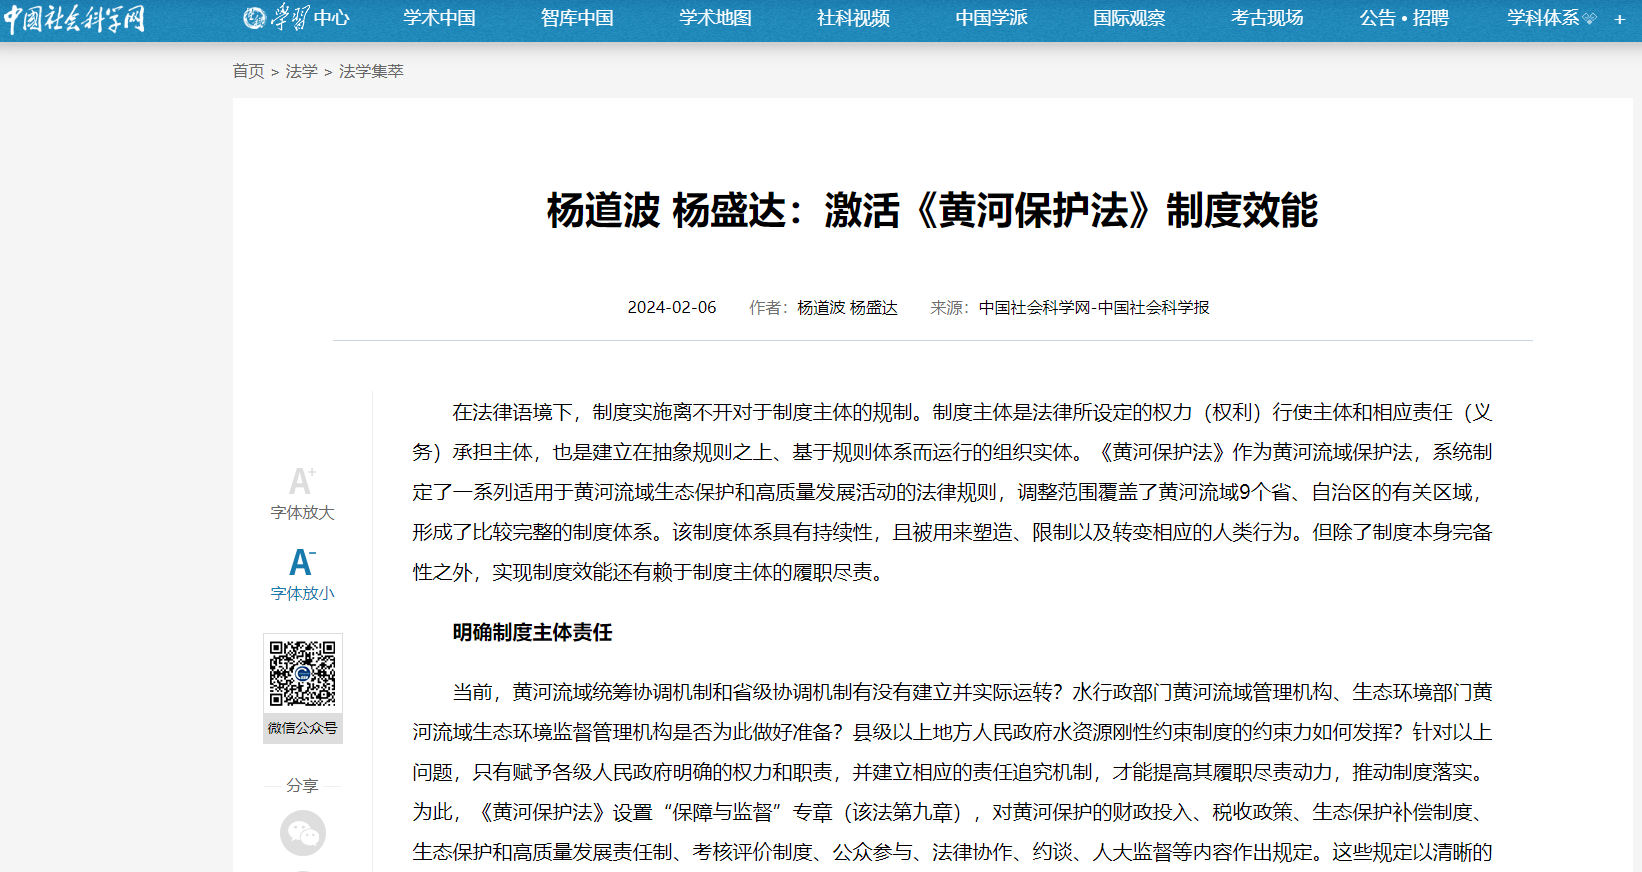Viewport: 1642px width, 872px height.
Task: Open the 公告・招聘 page
Action: (1404, 18)
